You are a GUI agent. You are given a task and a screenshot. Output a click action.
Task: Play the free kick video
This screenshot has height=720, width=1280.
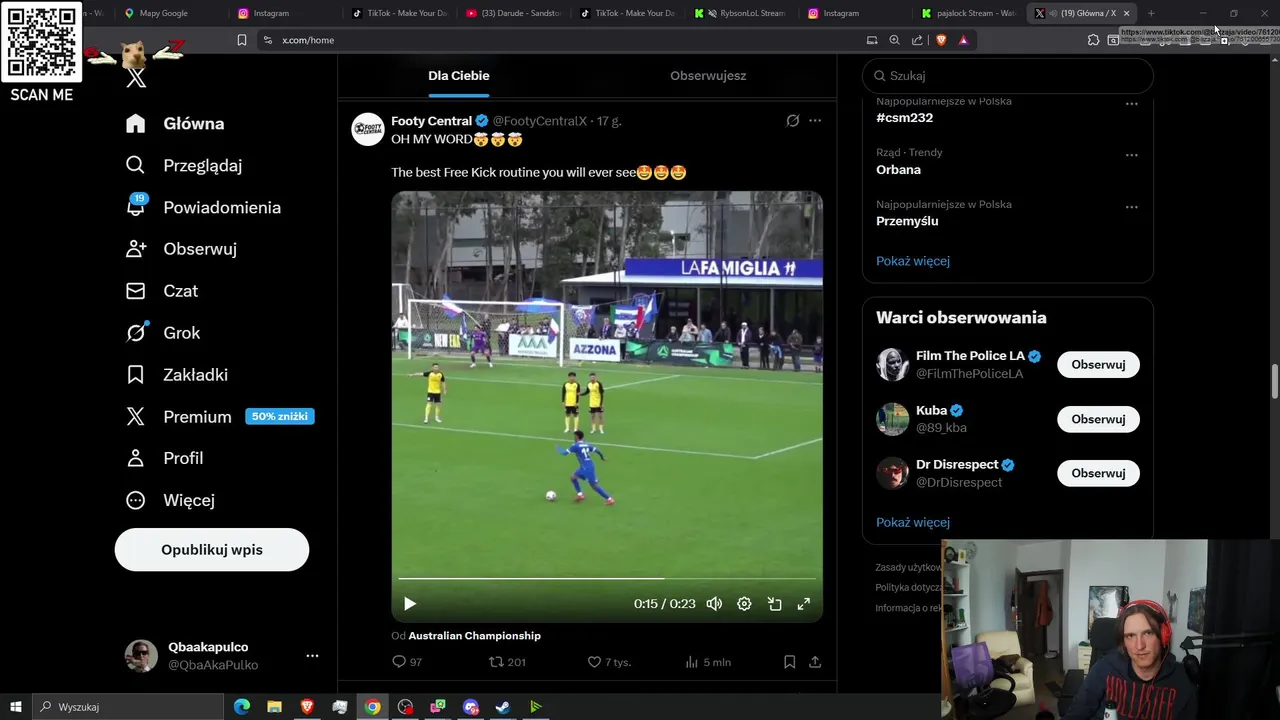coord(410,604)
